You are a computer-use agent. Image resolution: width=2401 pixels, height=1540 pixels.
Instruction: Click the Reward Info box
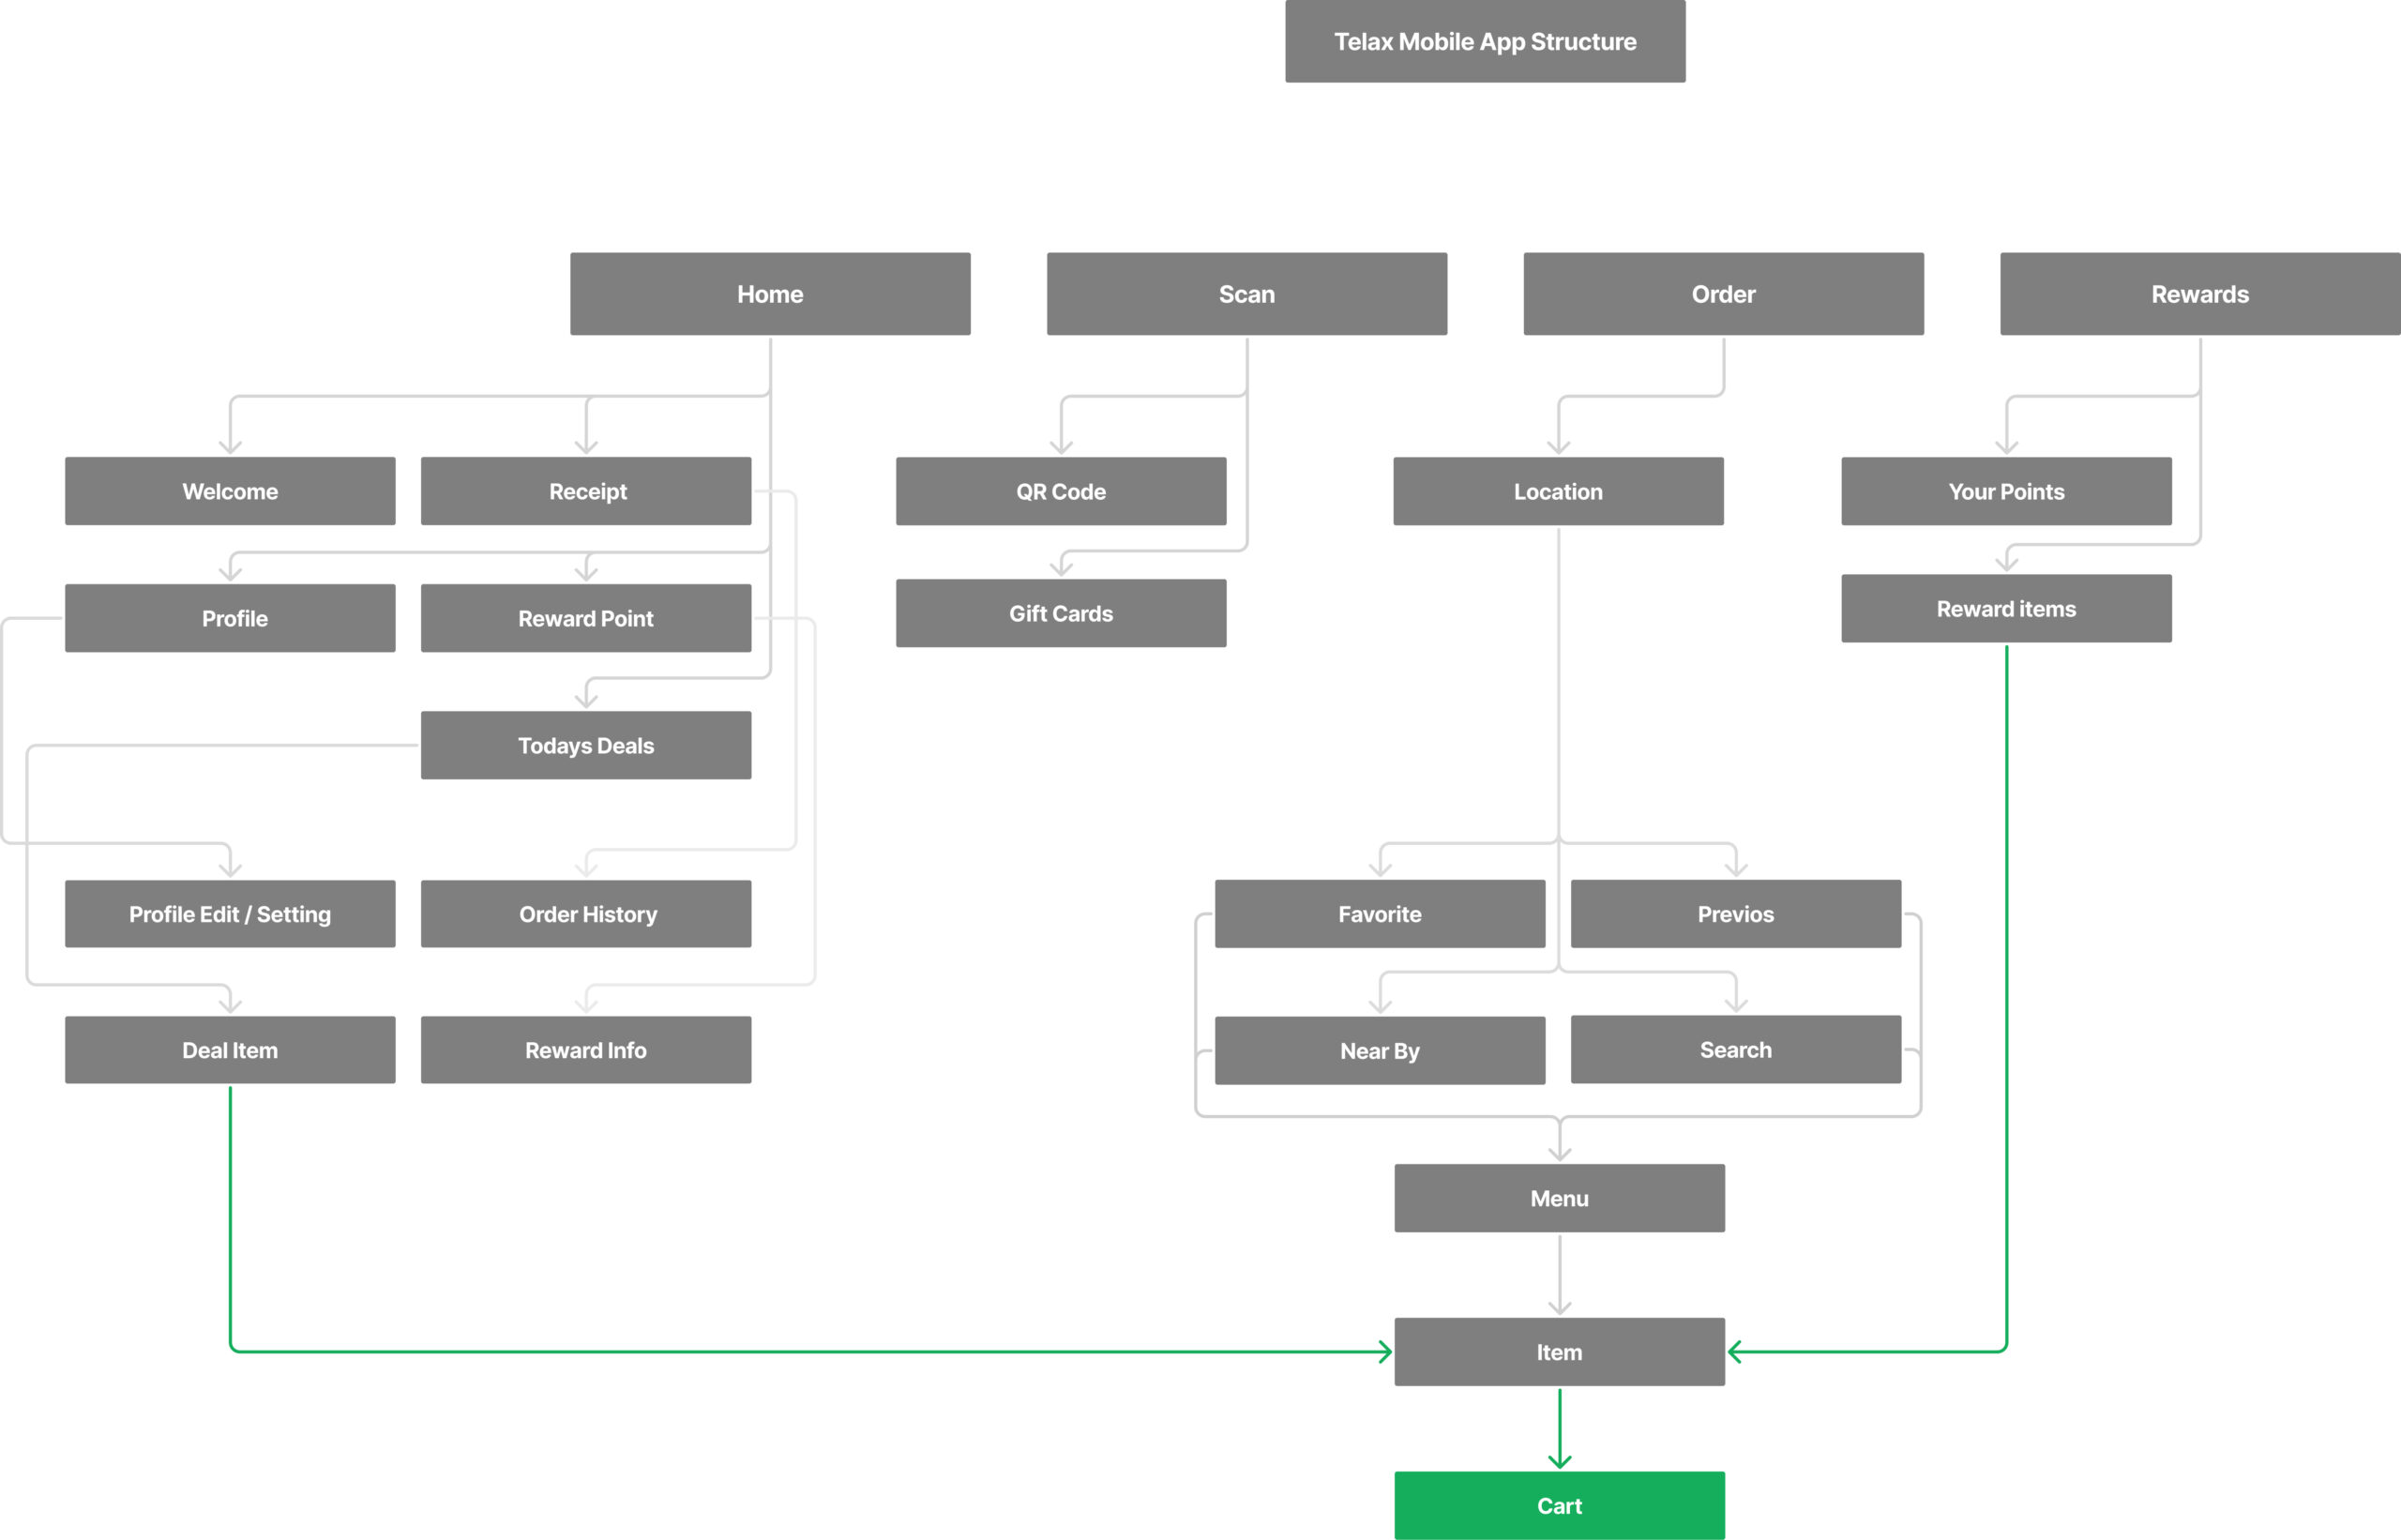[586, 1050]
